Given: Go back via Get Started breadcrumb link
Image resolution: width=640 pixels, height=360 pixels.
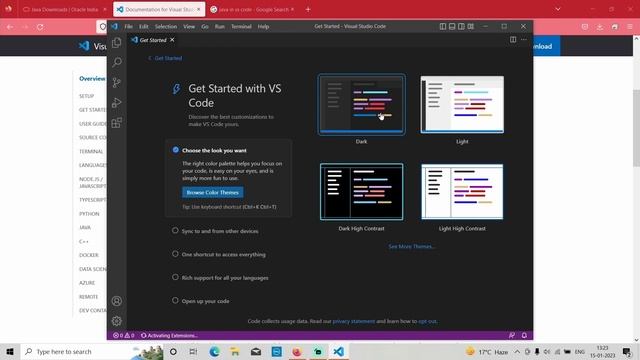Looking at the screenshot, I should click(165, 58).
